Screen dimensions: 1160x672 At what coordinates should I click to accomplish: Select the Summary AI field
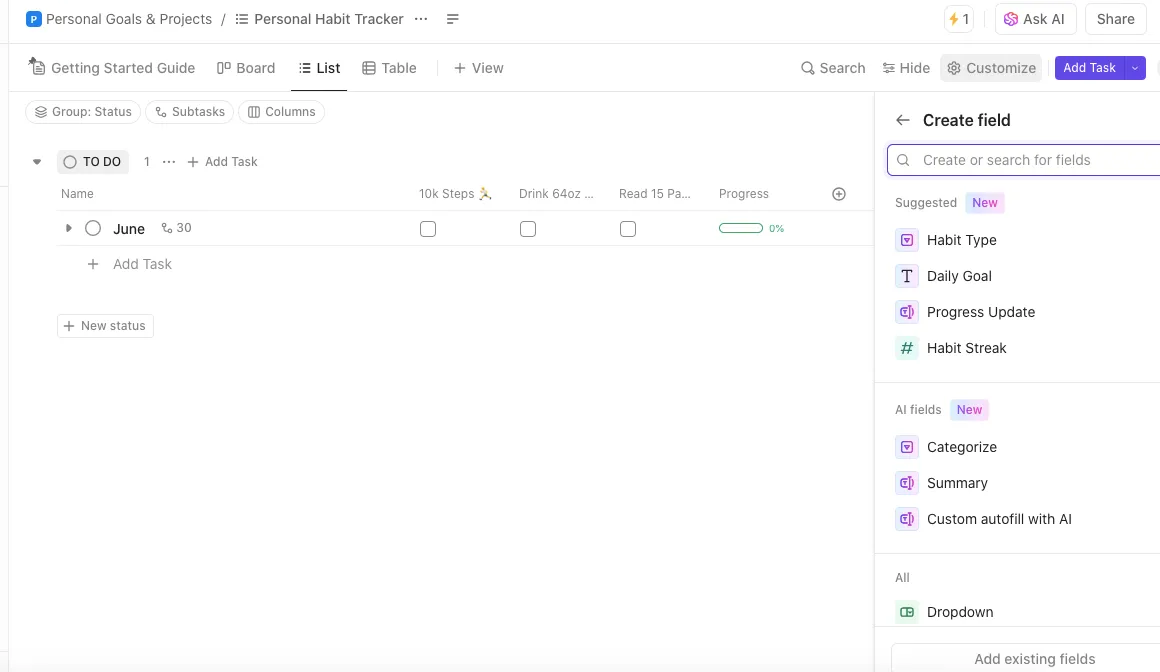point(957,483)
